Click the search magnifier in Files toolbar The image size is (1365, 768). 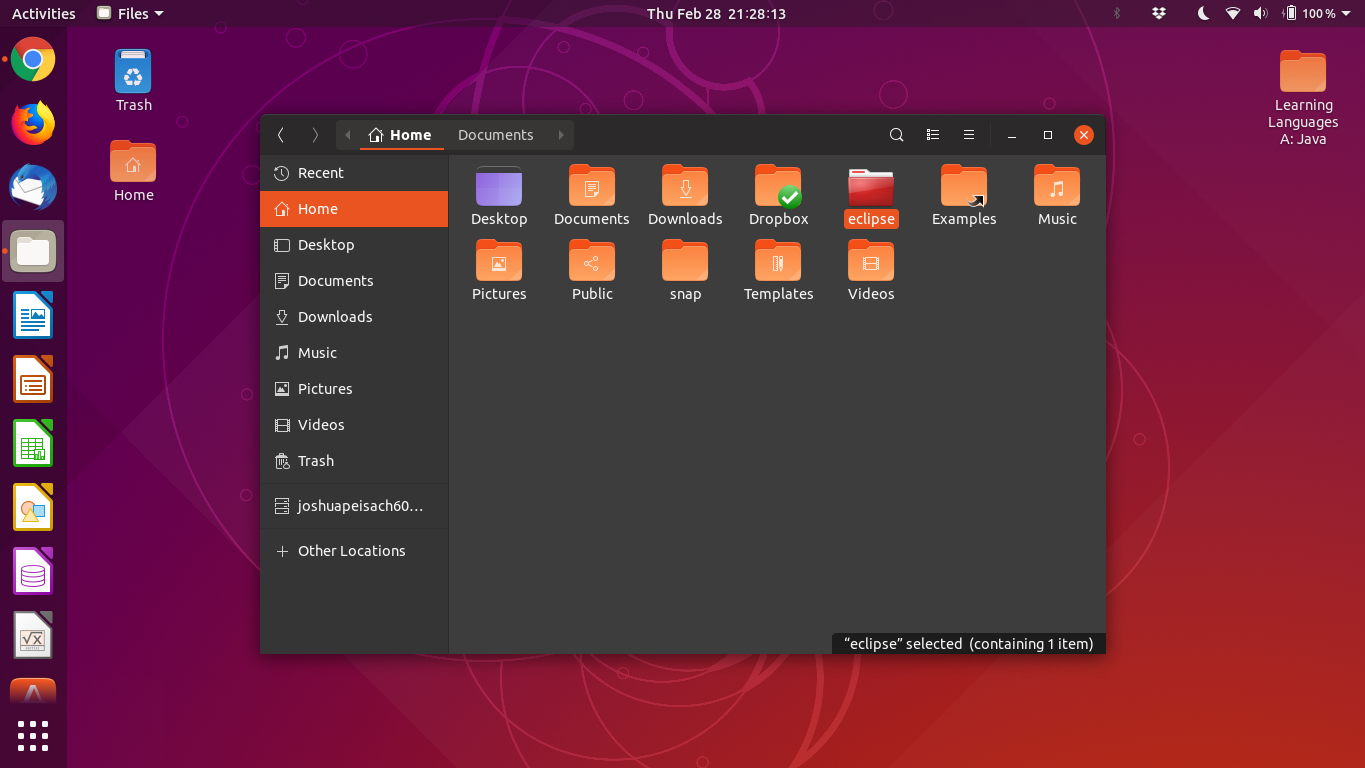pyautogui.click(x=897, y=135)
